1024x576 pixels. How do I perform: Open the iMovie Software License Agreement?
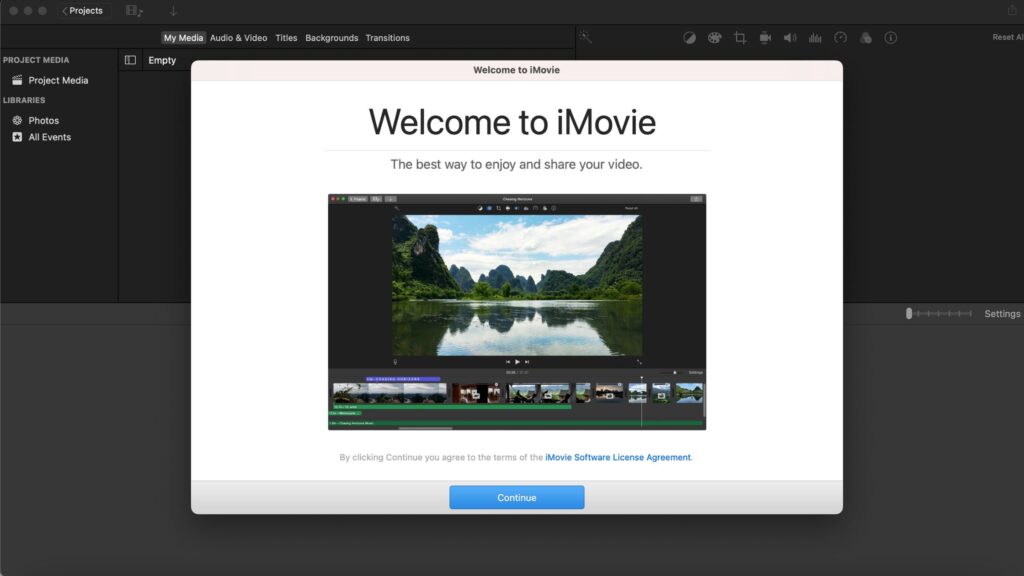click(x=618, y=457)
